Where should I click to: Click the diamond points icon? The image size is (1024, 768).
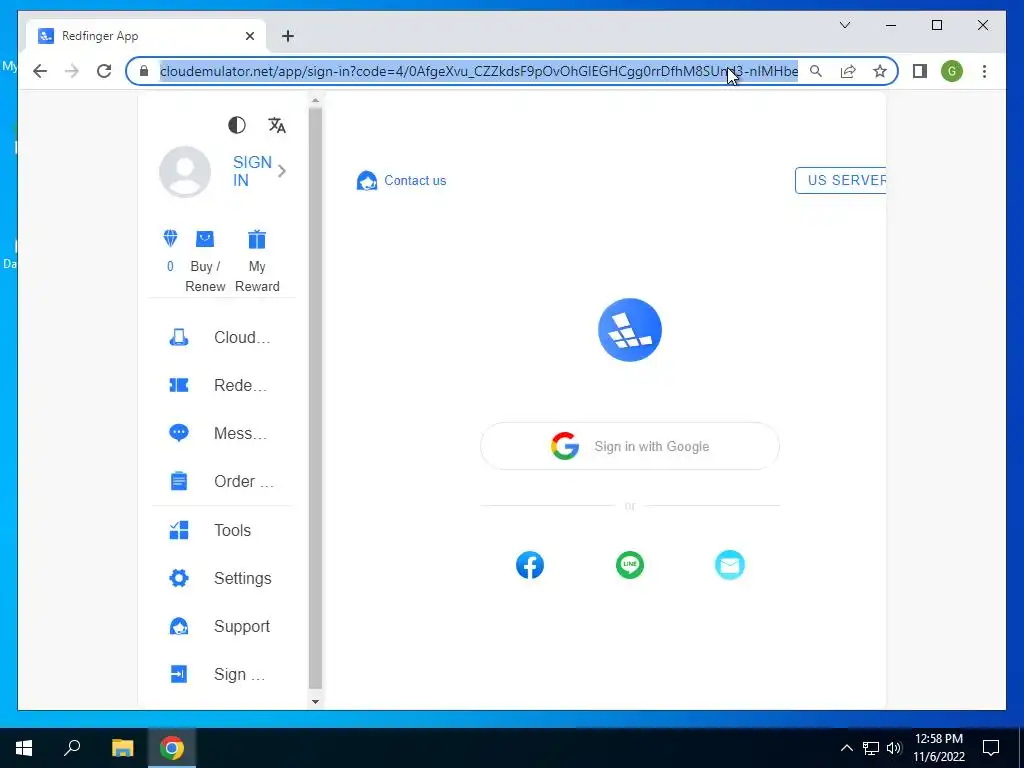click(170, 238)
